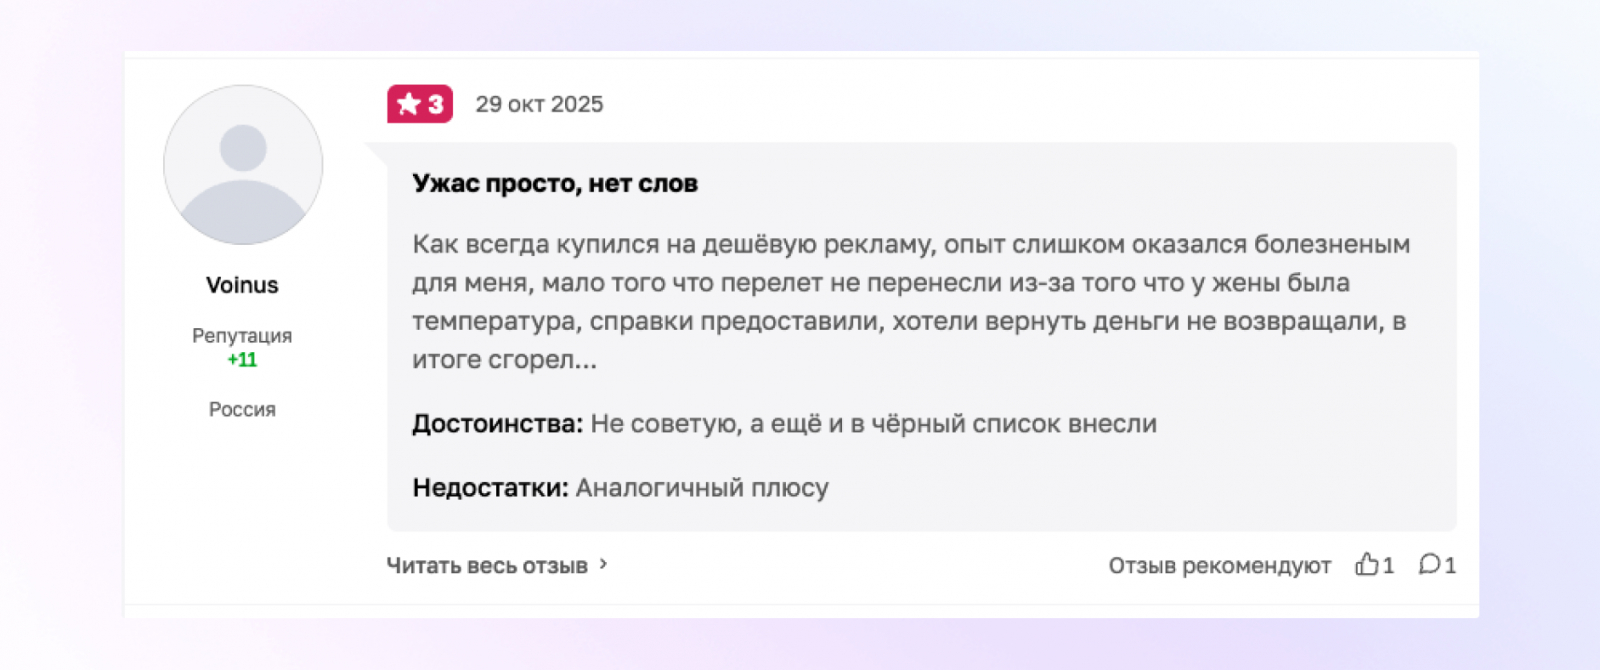Screen dimensions: 1600x670
Task: Click the "Достоинства:" heading in the review
Action: (x=497, y=424)
